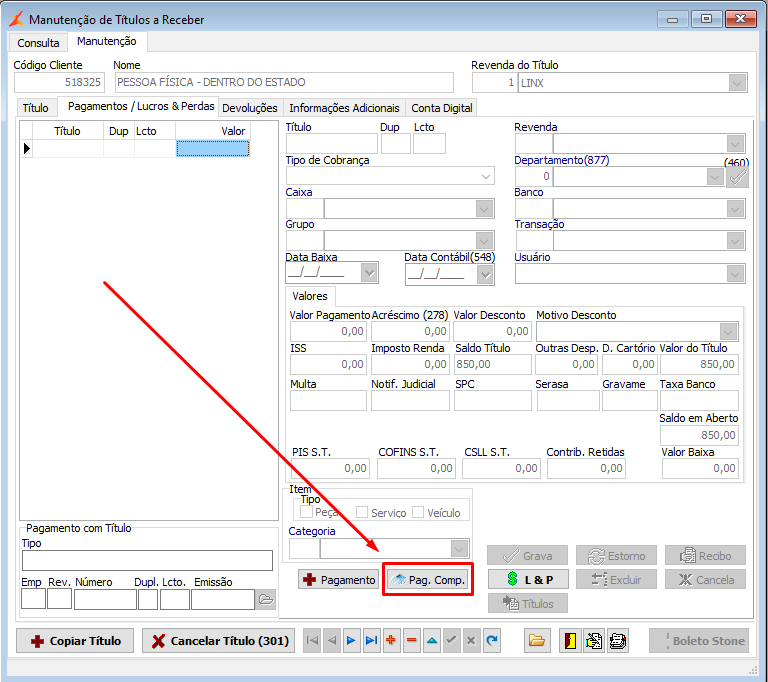Open the Título tab

pyautogui.click(x=36, y=108)
